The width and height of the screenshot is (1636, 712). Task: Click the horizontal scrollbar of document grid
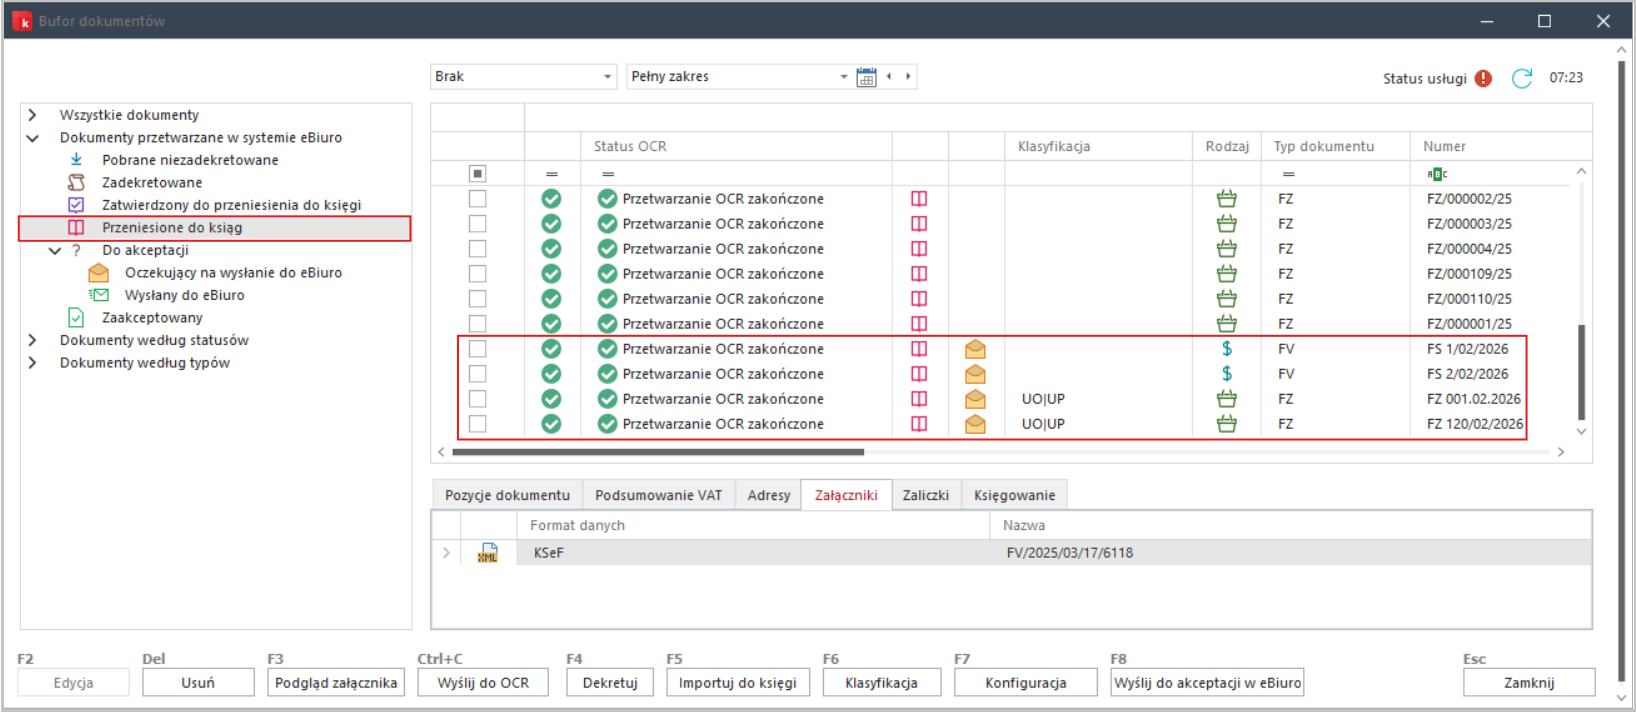coord(657,452)
